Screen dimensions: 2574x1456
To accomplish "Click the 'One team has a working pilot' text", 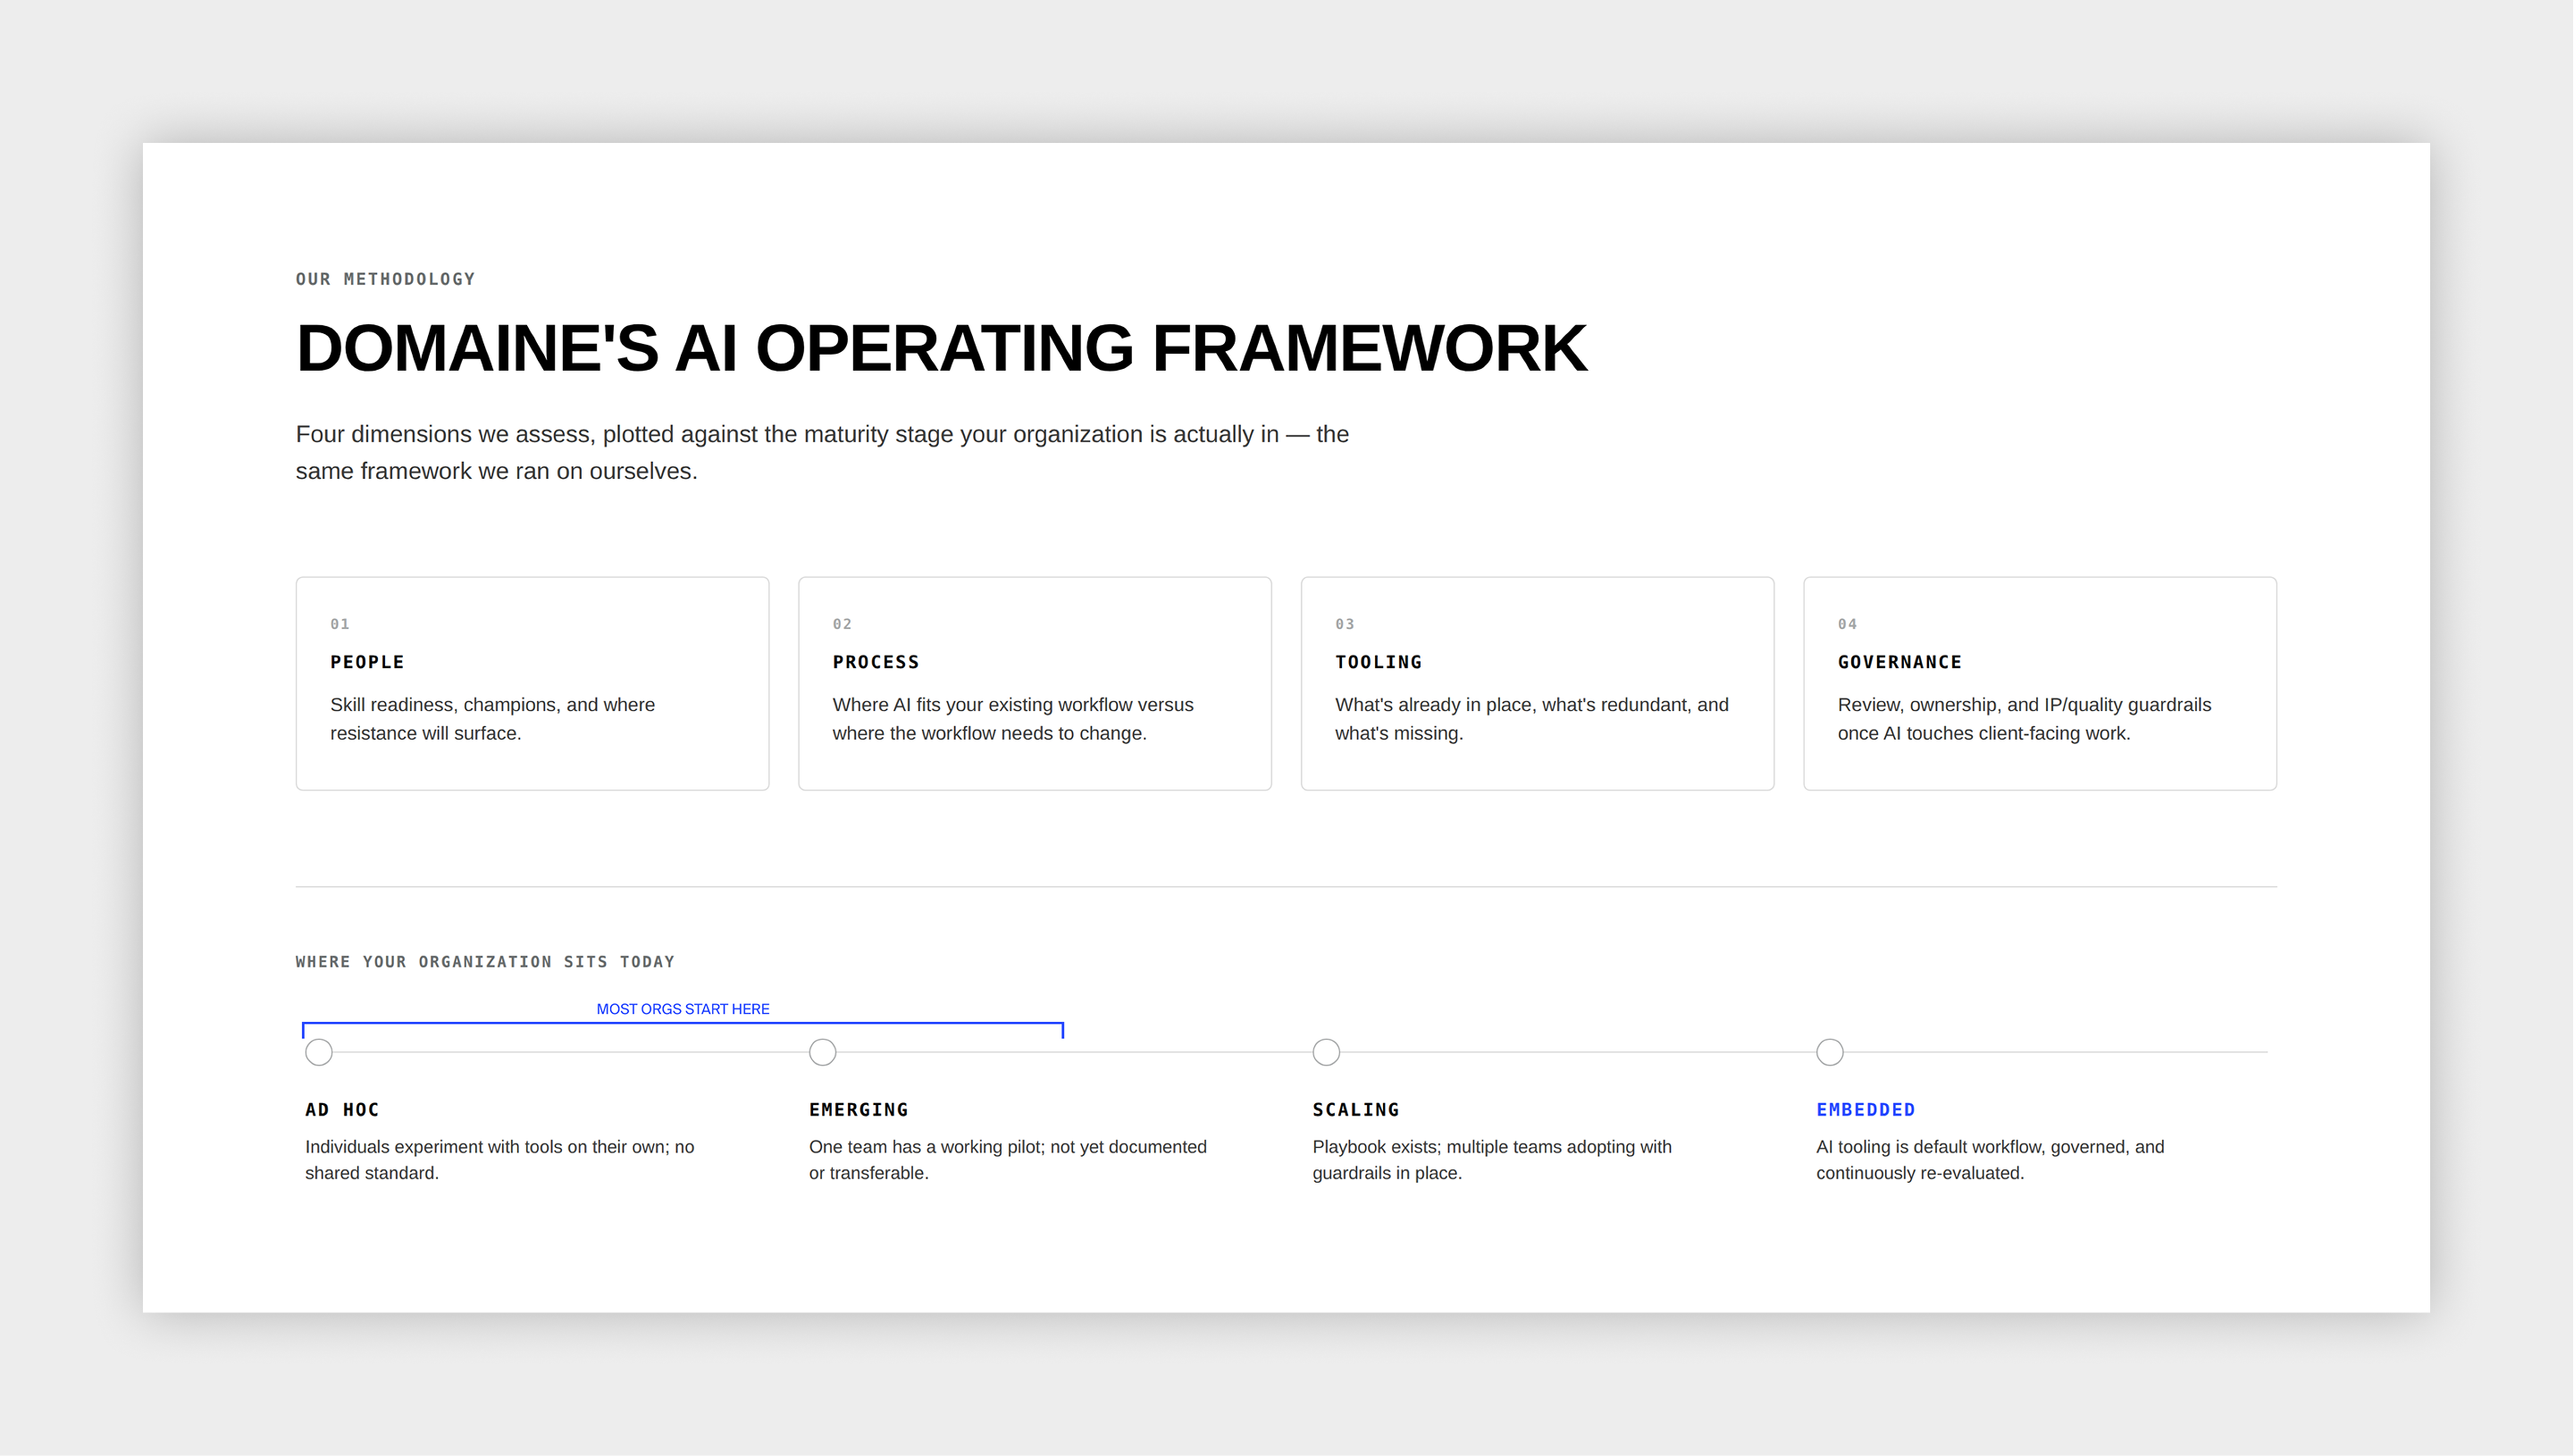I will tap(1008, 1160).
